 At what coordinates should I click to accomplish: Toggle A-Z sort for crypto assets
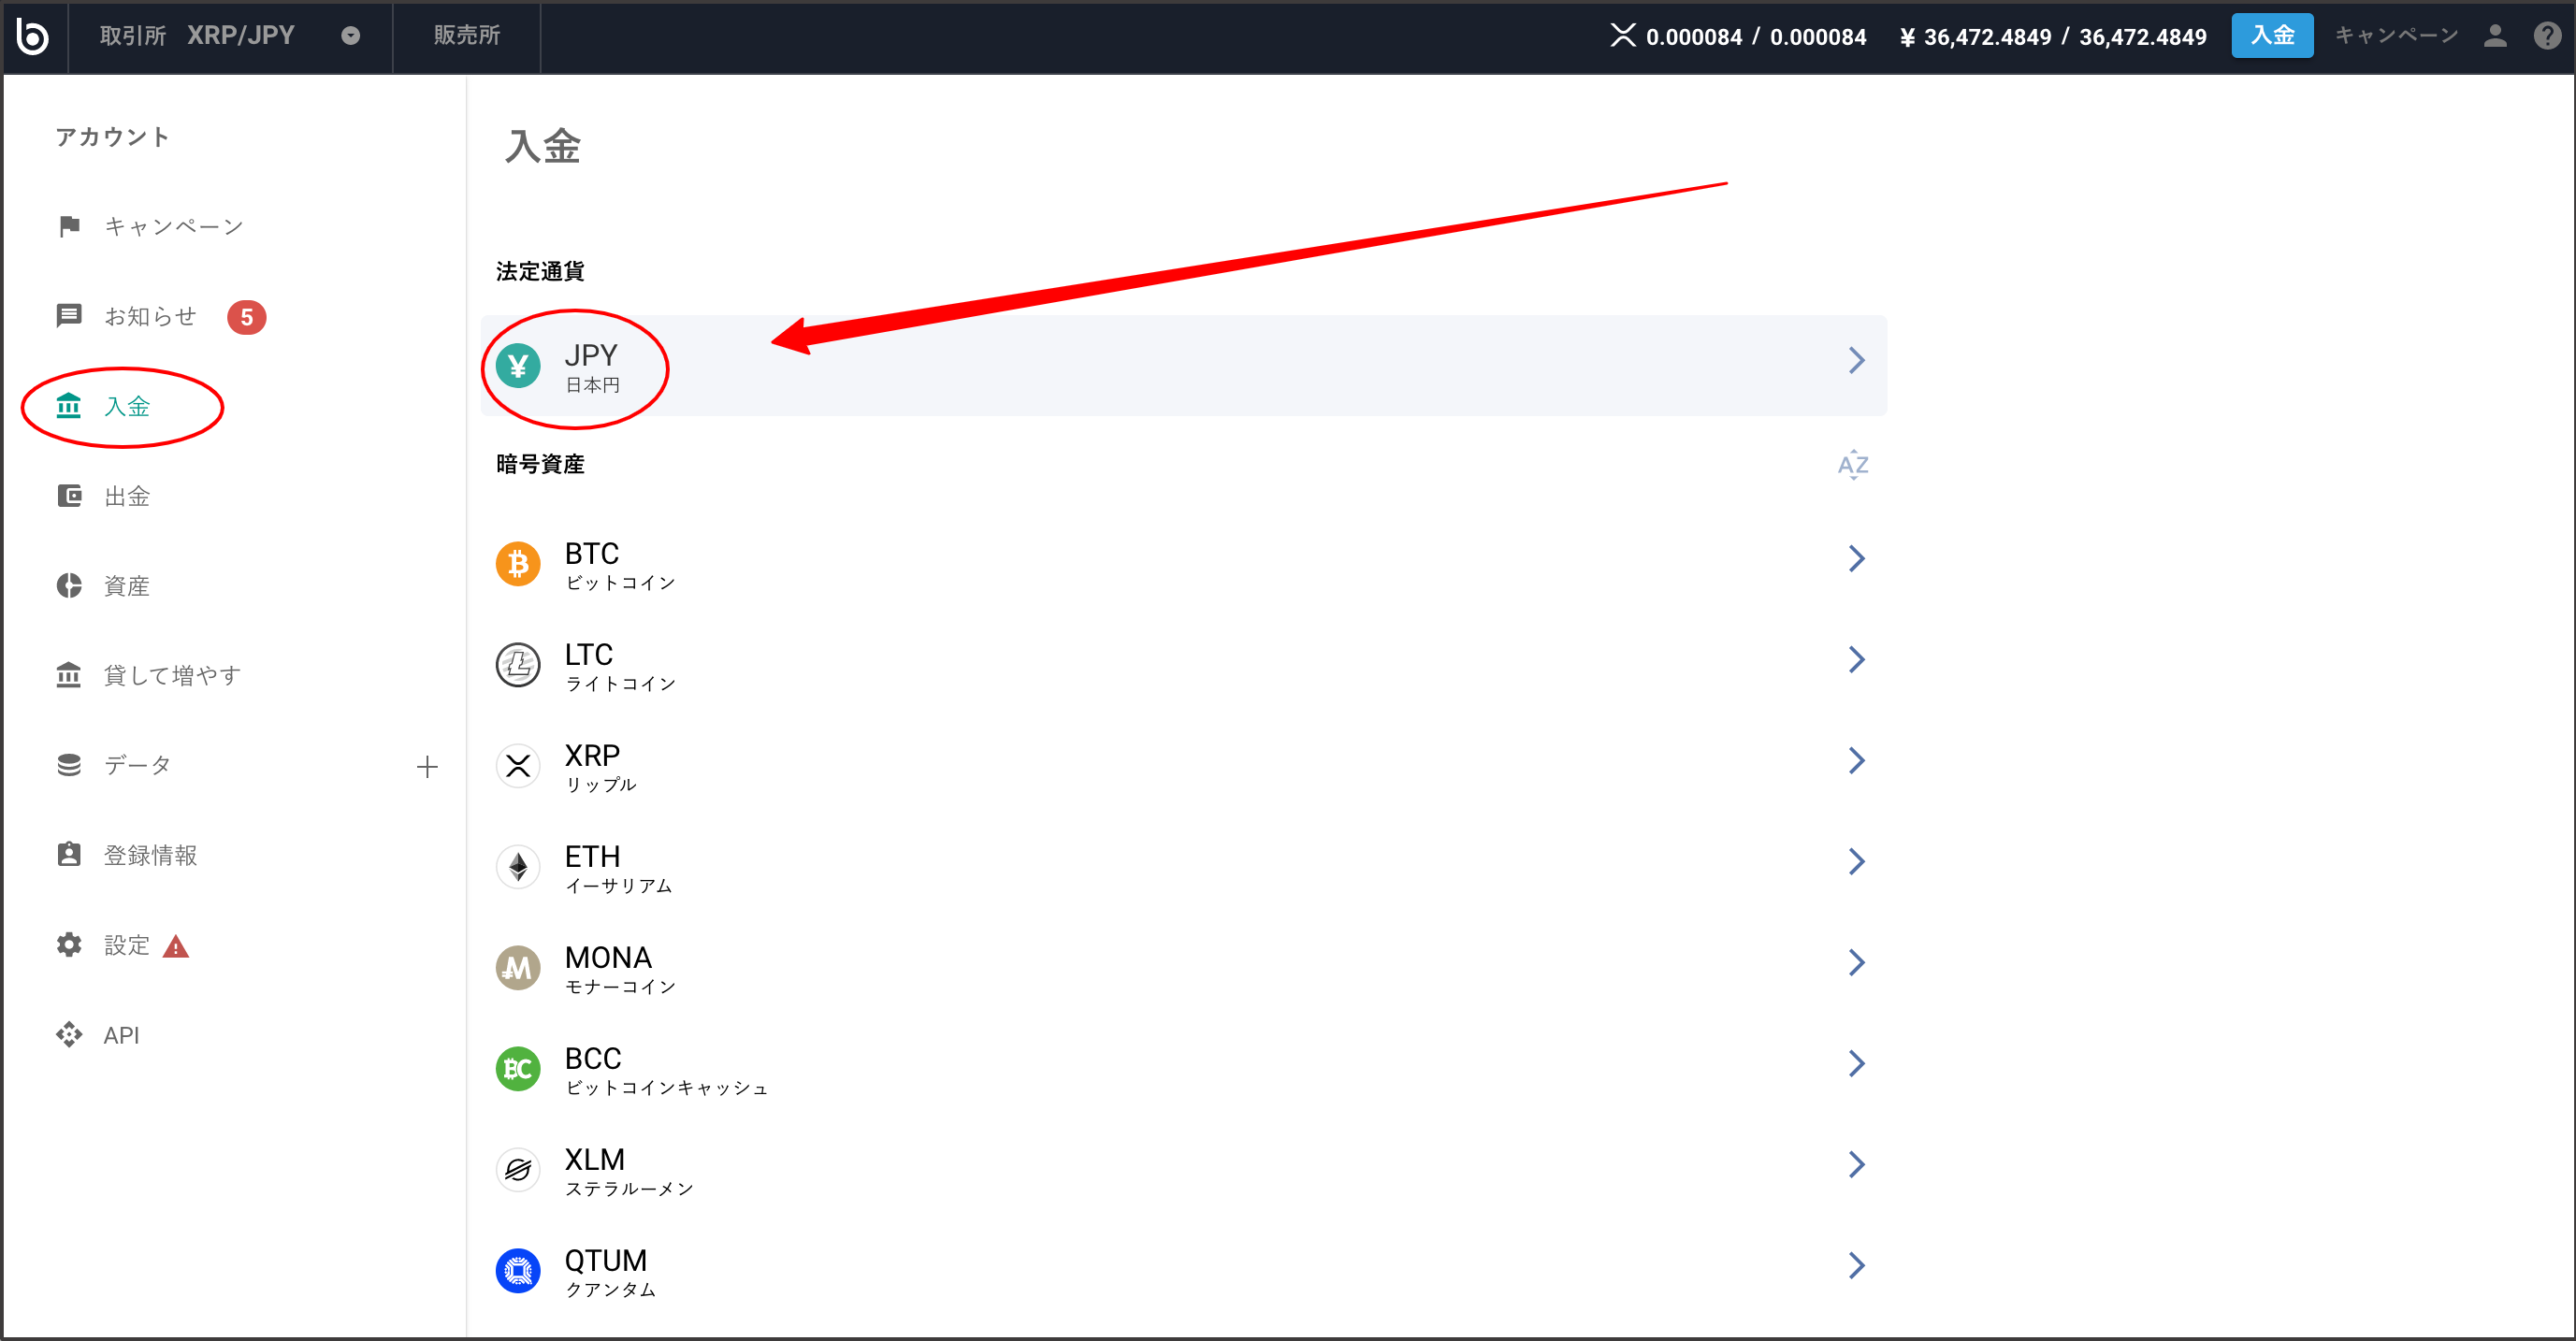1852,464
